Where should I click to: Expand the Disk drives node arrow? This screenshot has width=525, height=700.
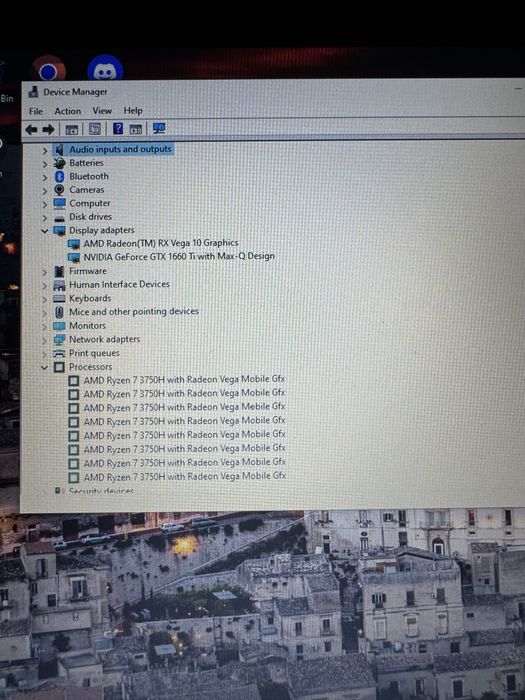pos(45,218)
